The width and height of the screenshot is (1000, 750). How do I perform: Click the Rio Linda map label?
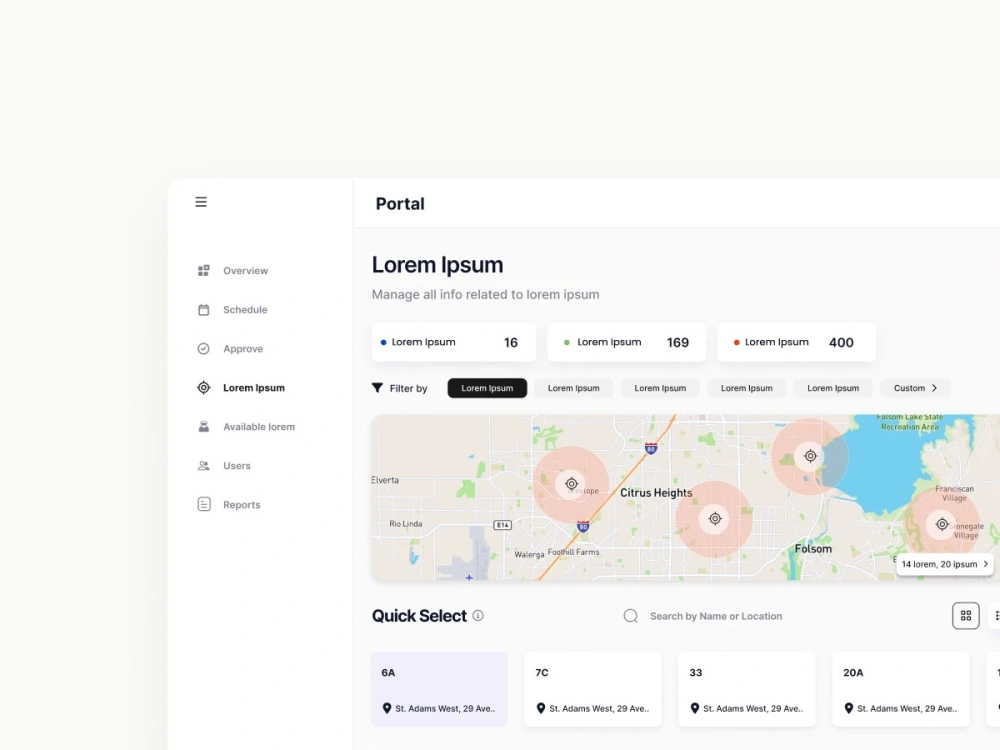tap(406, 524)
